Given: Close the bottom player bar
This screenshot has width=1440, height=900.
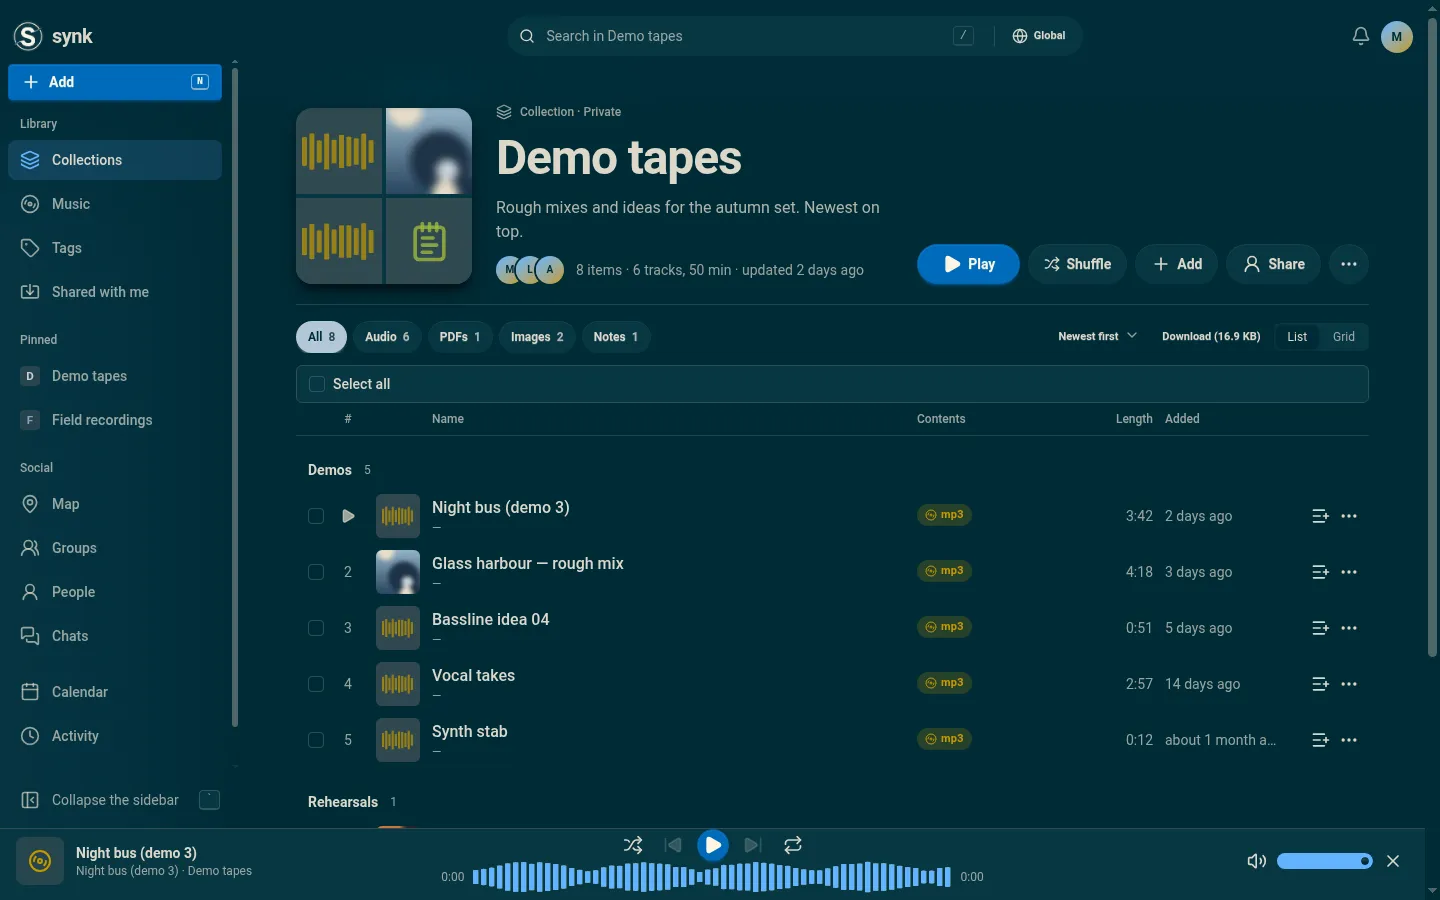Looking at the screenshot, I should tap(1393, 861).
